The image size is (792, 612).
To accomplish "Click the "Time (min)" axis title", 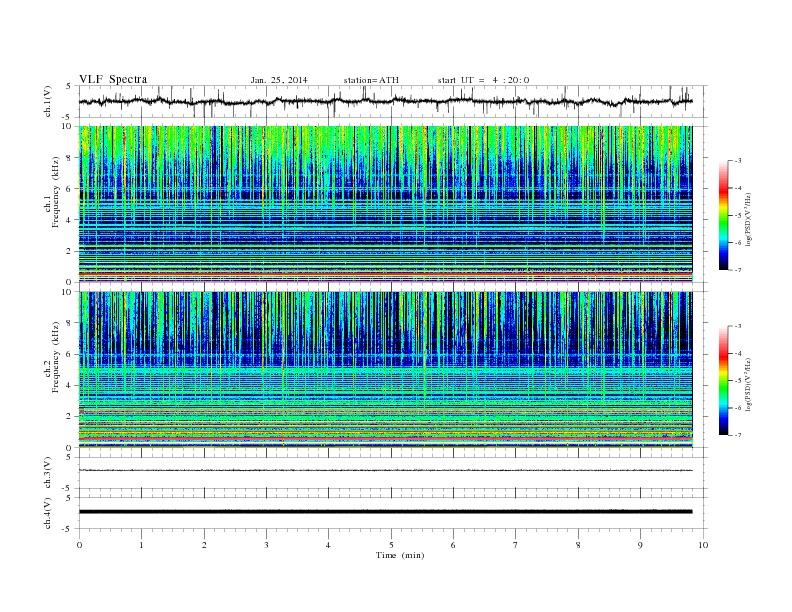I will pos(400,555).
